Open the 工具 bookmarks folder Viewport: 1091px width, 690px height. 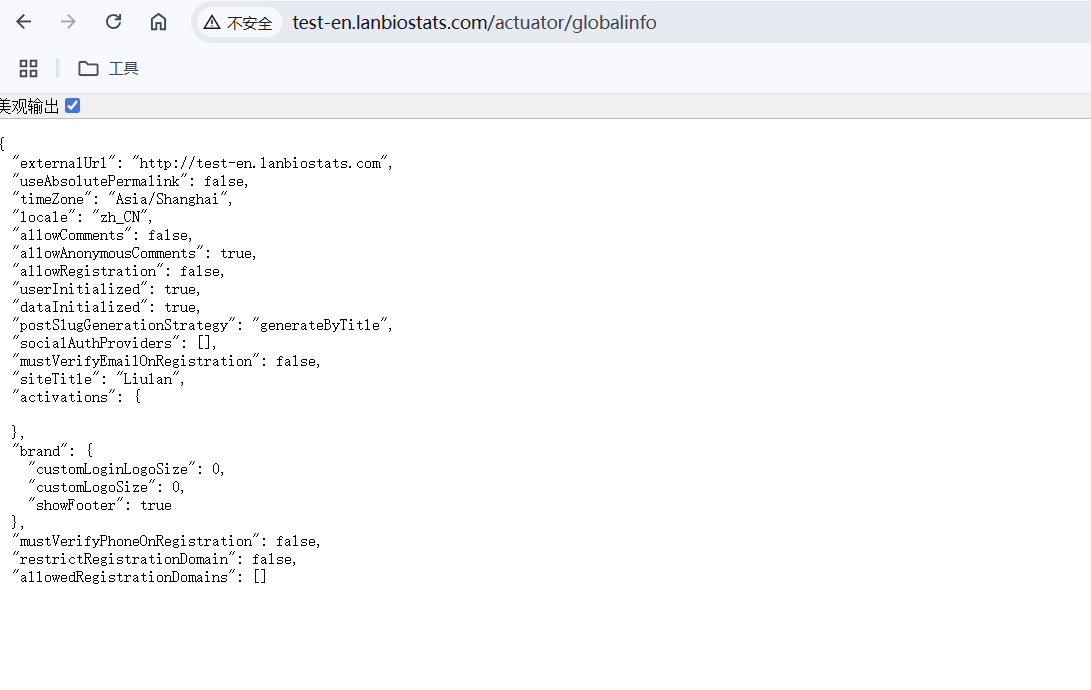click(108, 68)
